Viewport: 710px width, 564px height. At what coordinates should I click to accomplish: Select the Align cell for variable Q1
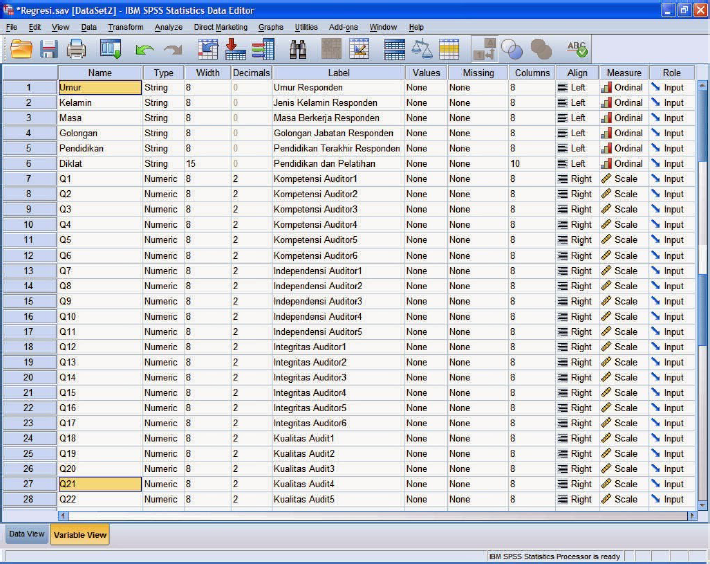pos(576,179)
